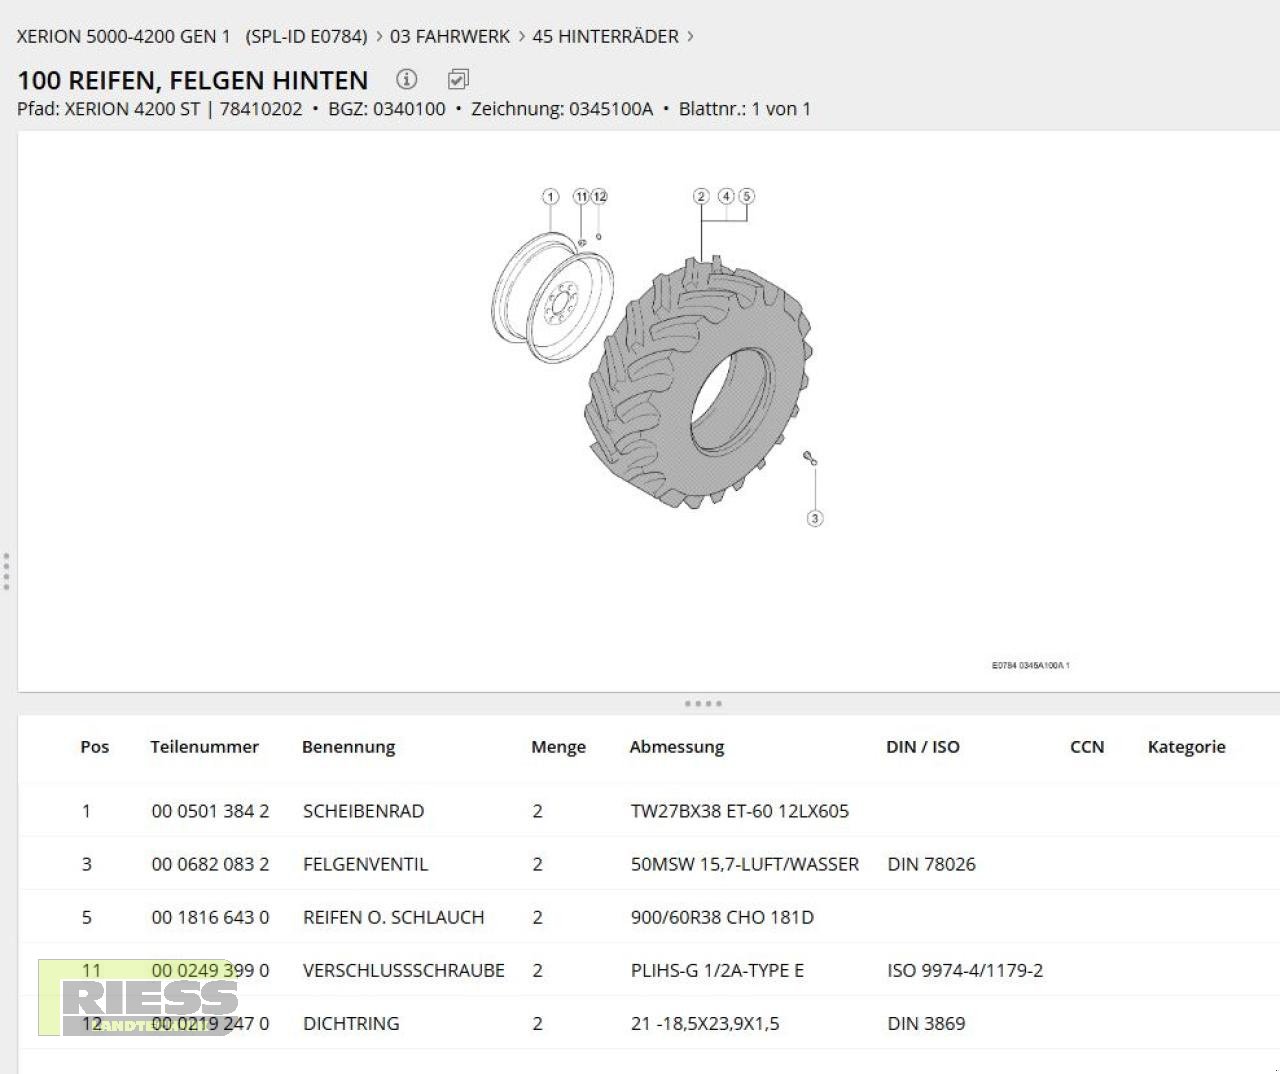Select REIFEN O. SCHLAUCH row name

click(x=393, y=917)
